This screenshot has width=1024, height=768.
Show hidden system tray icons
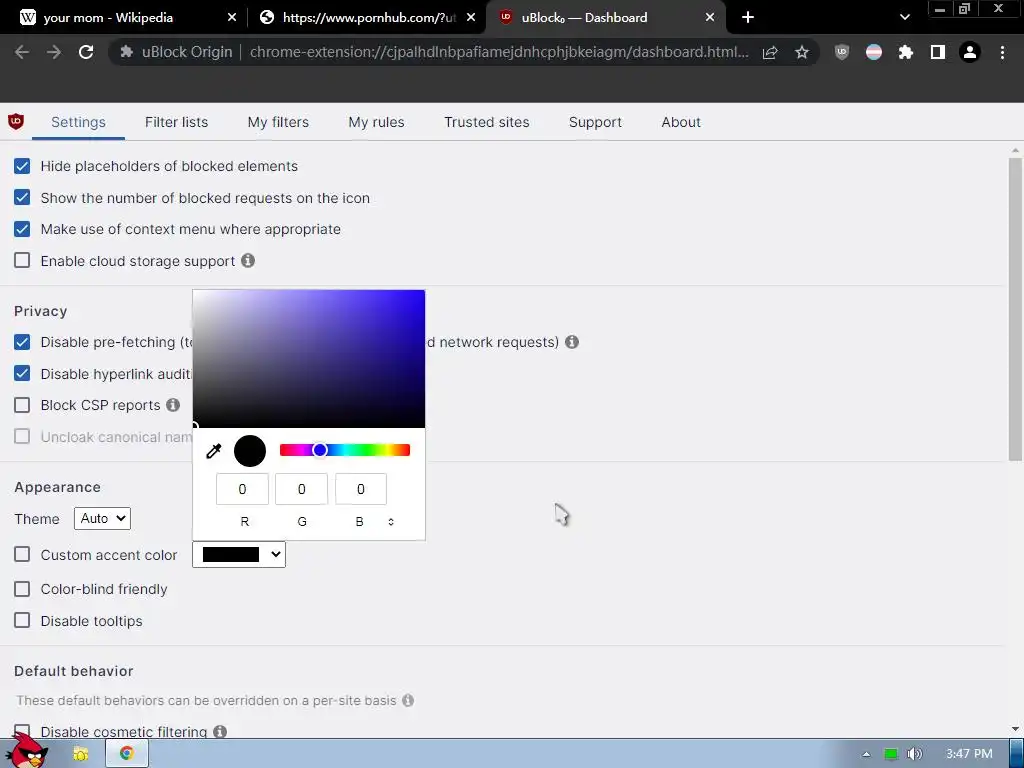[x=866, y=754]
